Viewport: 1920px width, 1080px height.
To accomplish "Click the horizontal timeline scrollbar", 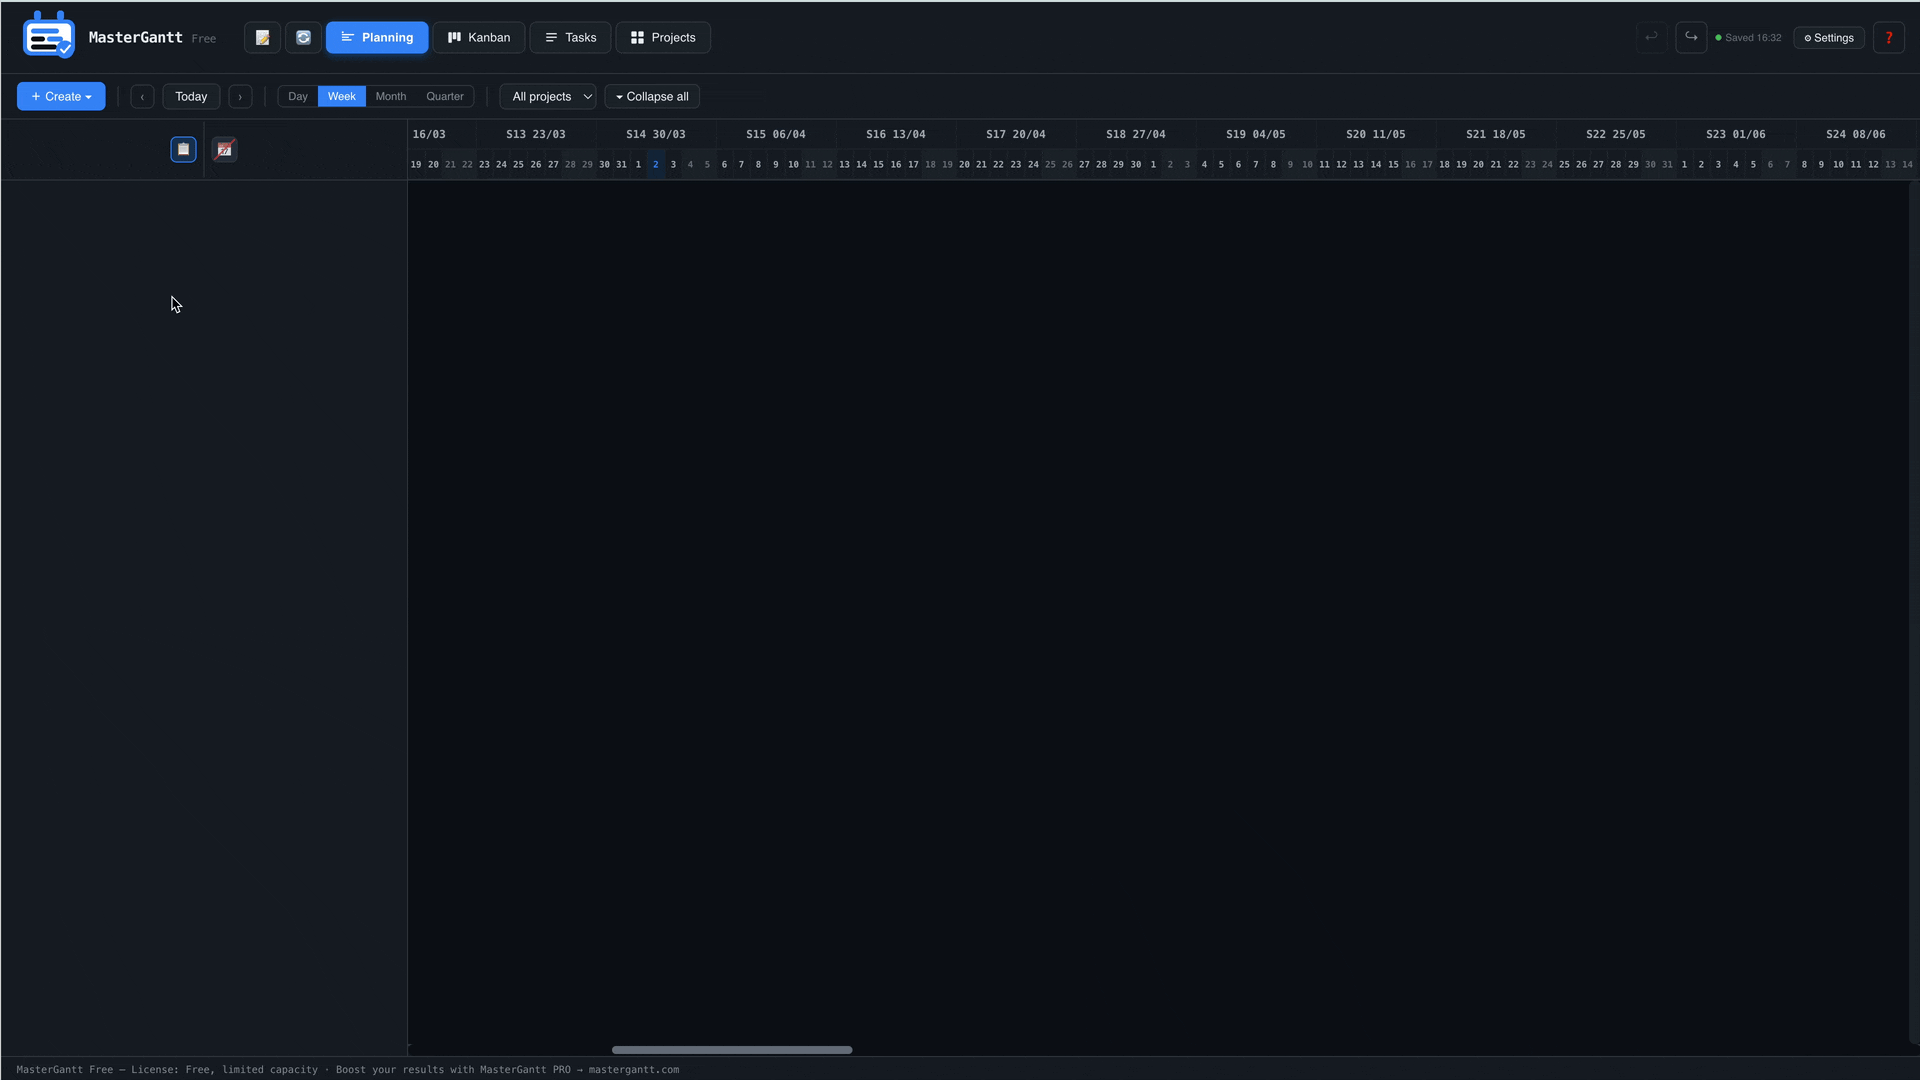I will coord(732,1049).
